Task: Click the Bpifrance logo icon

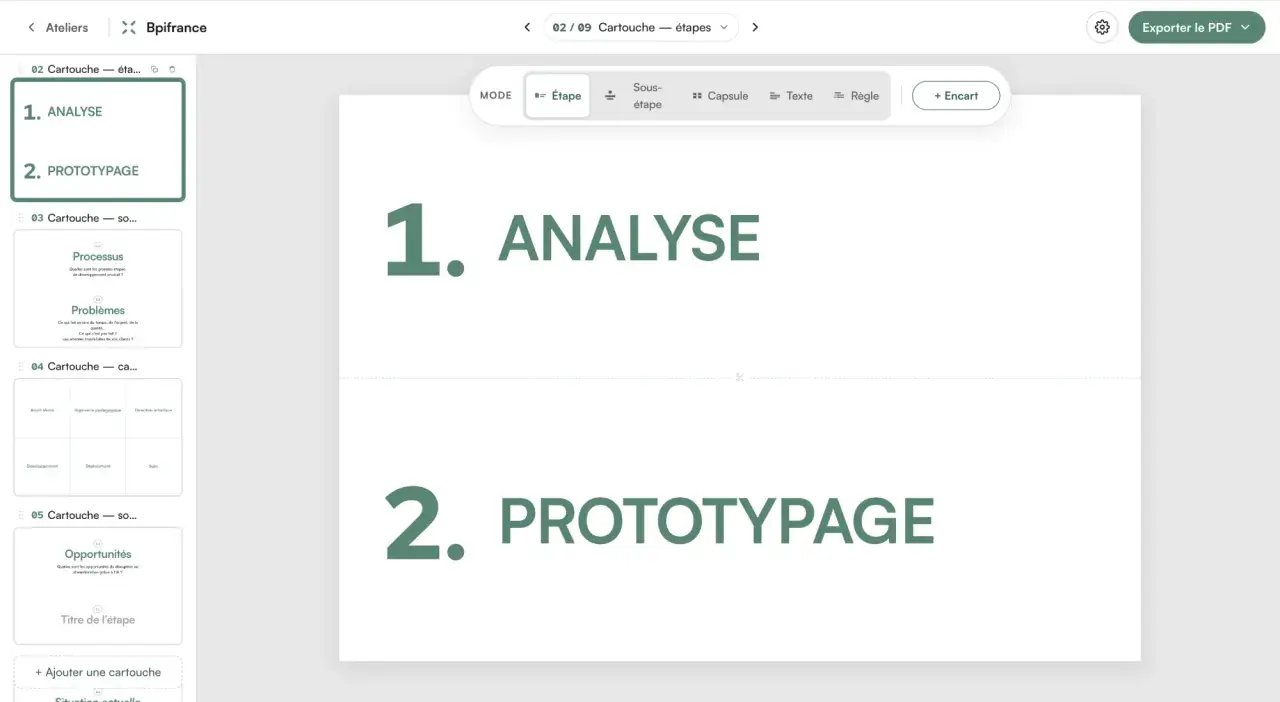Action: pyautogui.click(x=128, y=27)
